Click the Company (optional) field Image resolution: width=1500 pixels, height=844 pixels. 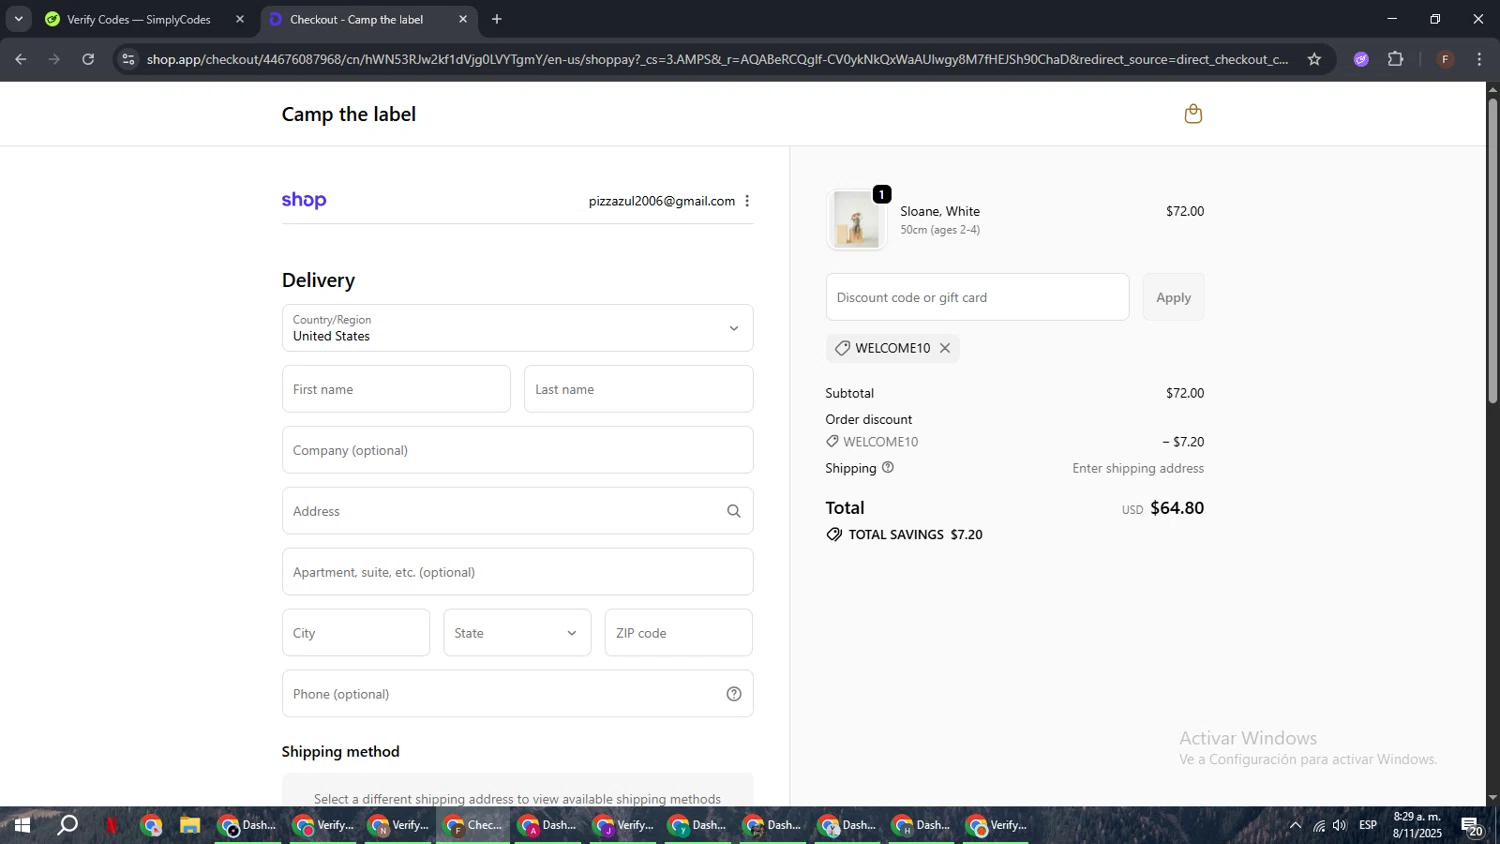(517, 450)
